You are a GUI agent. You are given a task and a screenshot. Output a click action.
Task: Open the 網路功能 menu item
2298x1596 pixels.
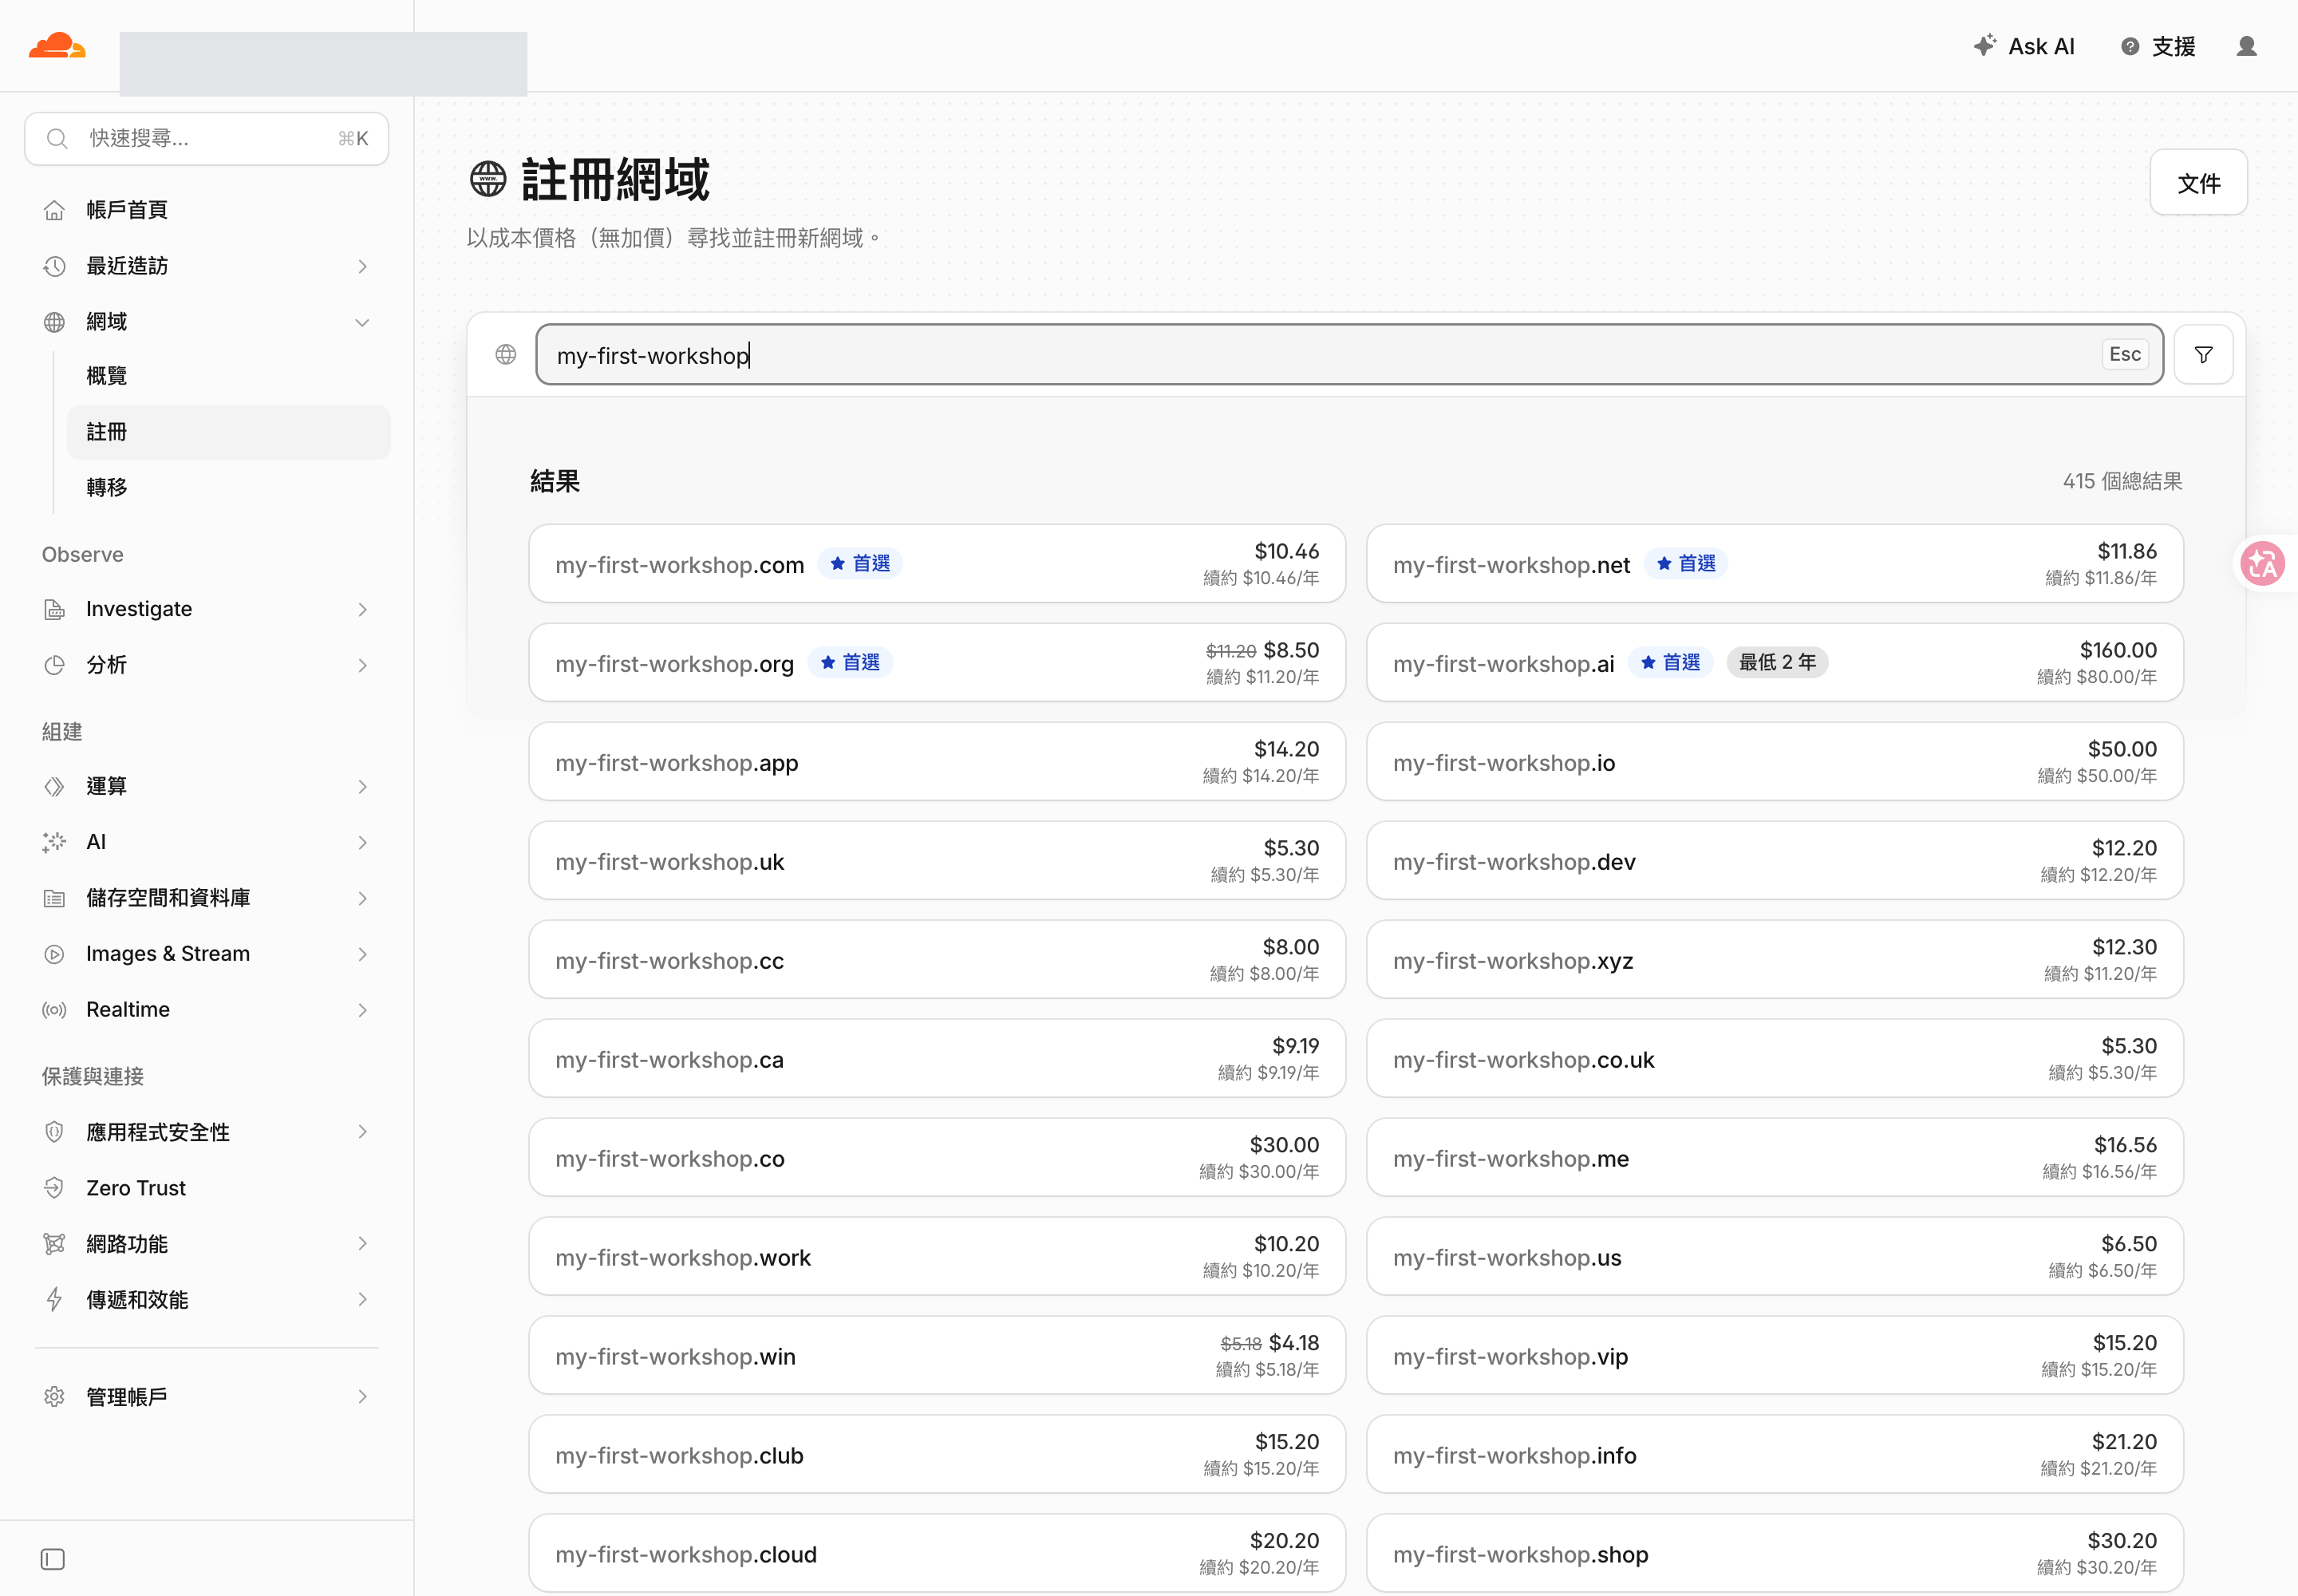click(x=207, y=1243)
